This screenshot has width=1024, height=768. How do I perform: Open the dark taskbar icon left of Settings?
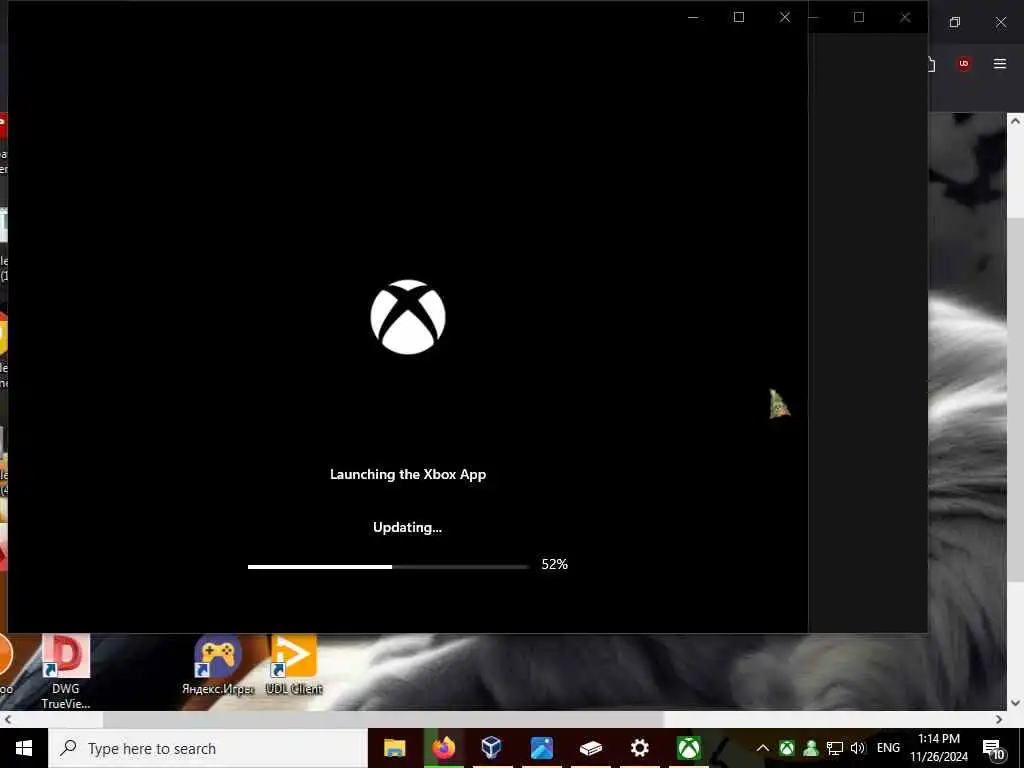590,748
